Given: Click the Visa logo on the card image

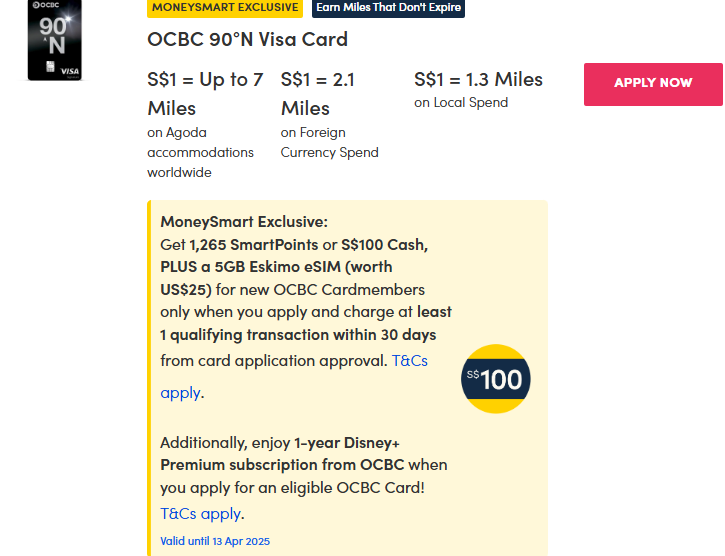Looking at the screenshot, I should tap(70, 71).
